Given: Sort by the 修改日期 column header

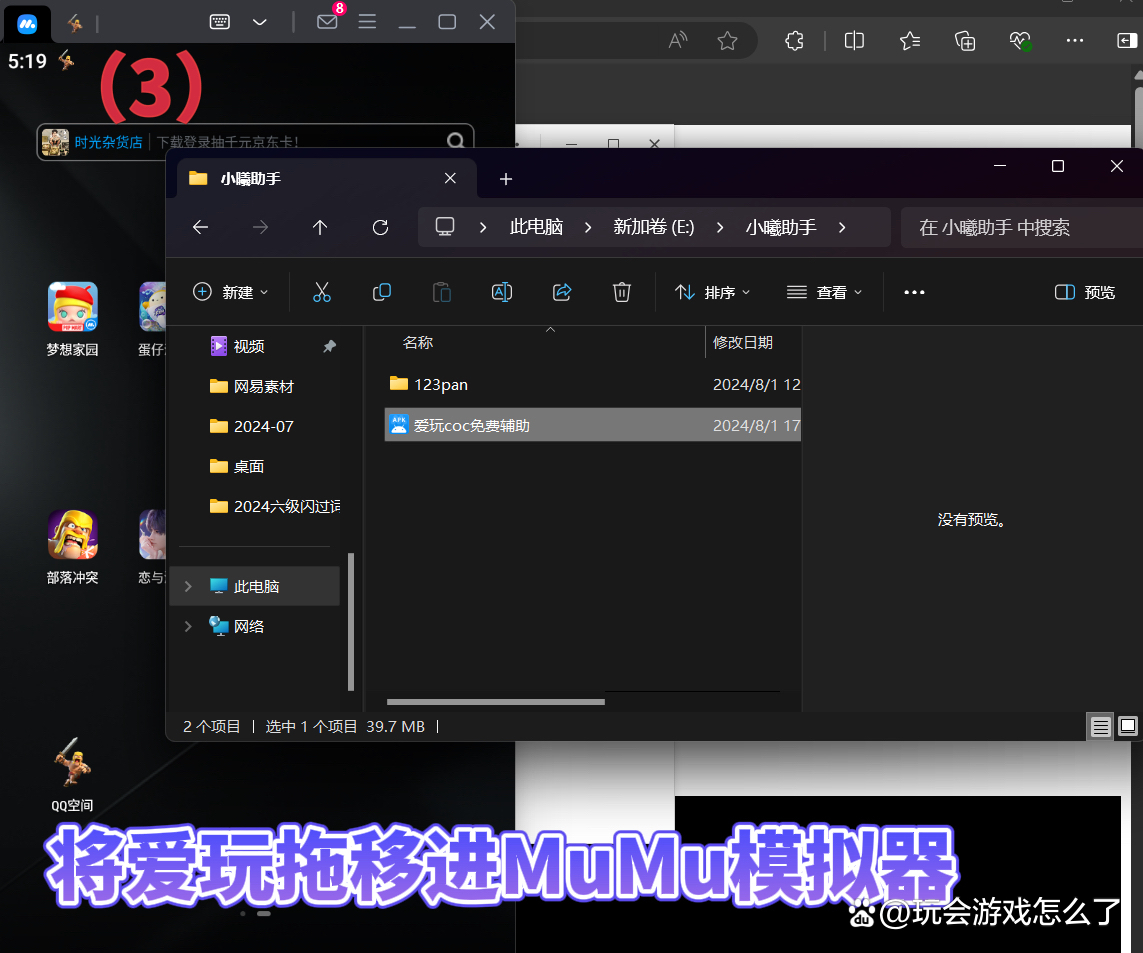Looking at the screenshot, I should 743,343.
